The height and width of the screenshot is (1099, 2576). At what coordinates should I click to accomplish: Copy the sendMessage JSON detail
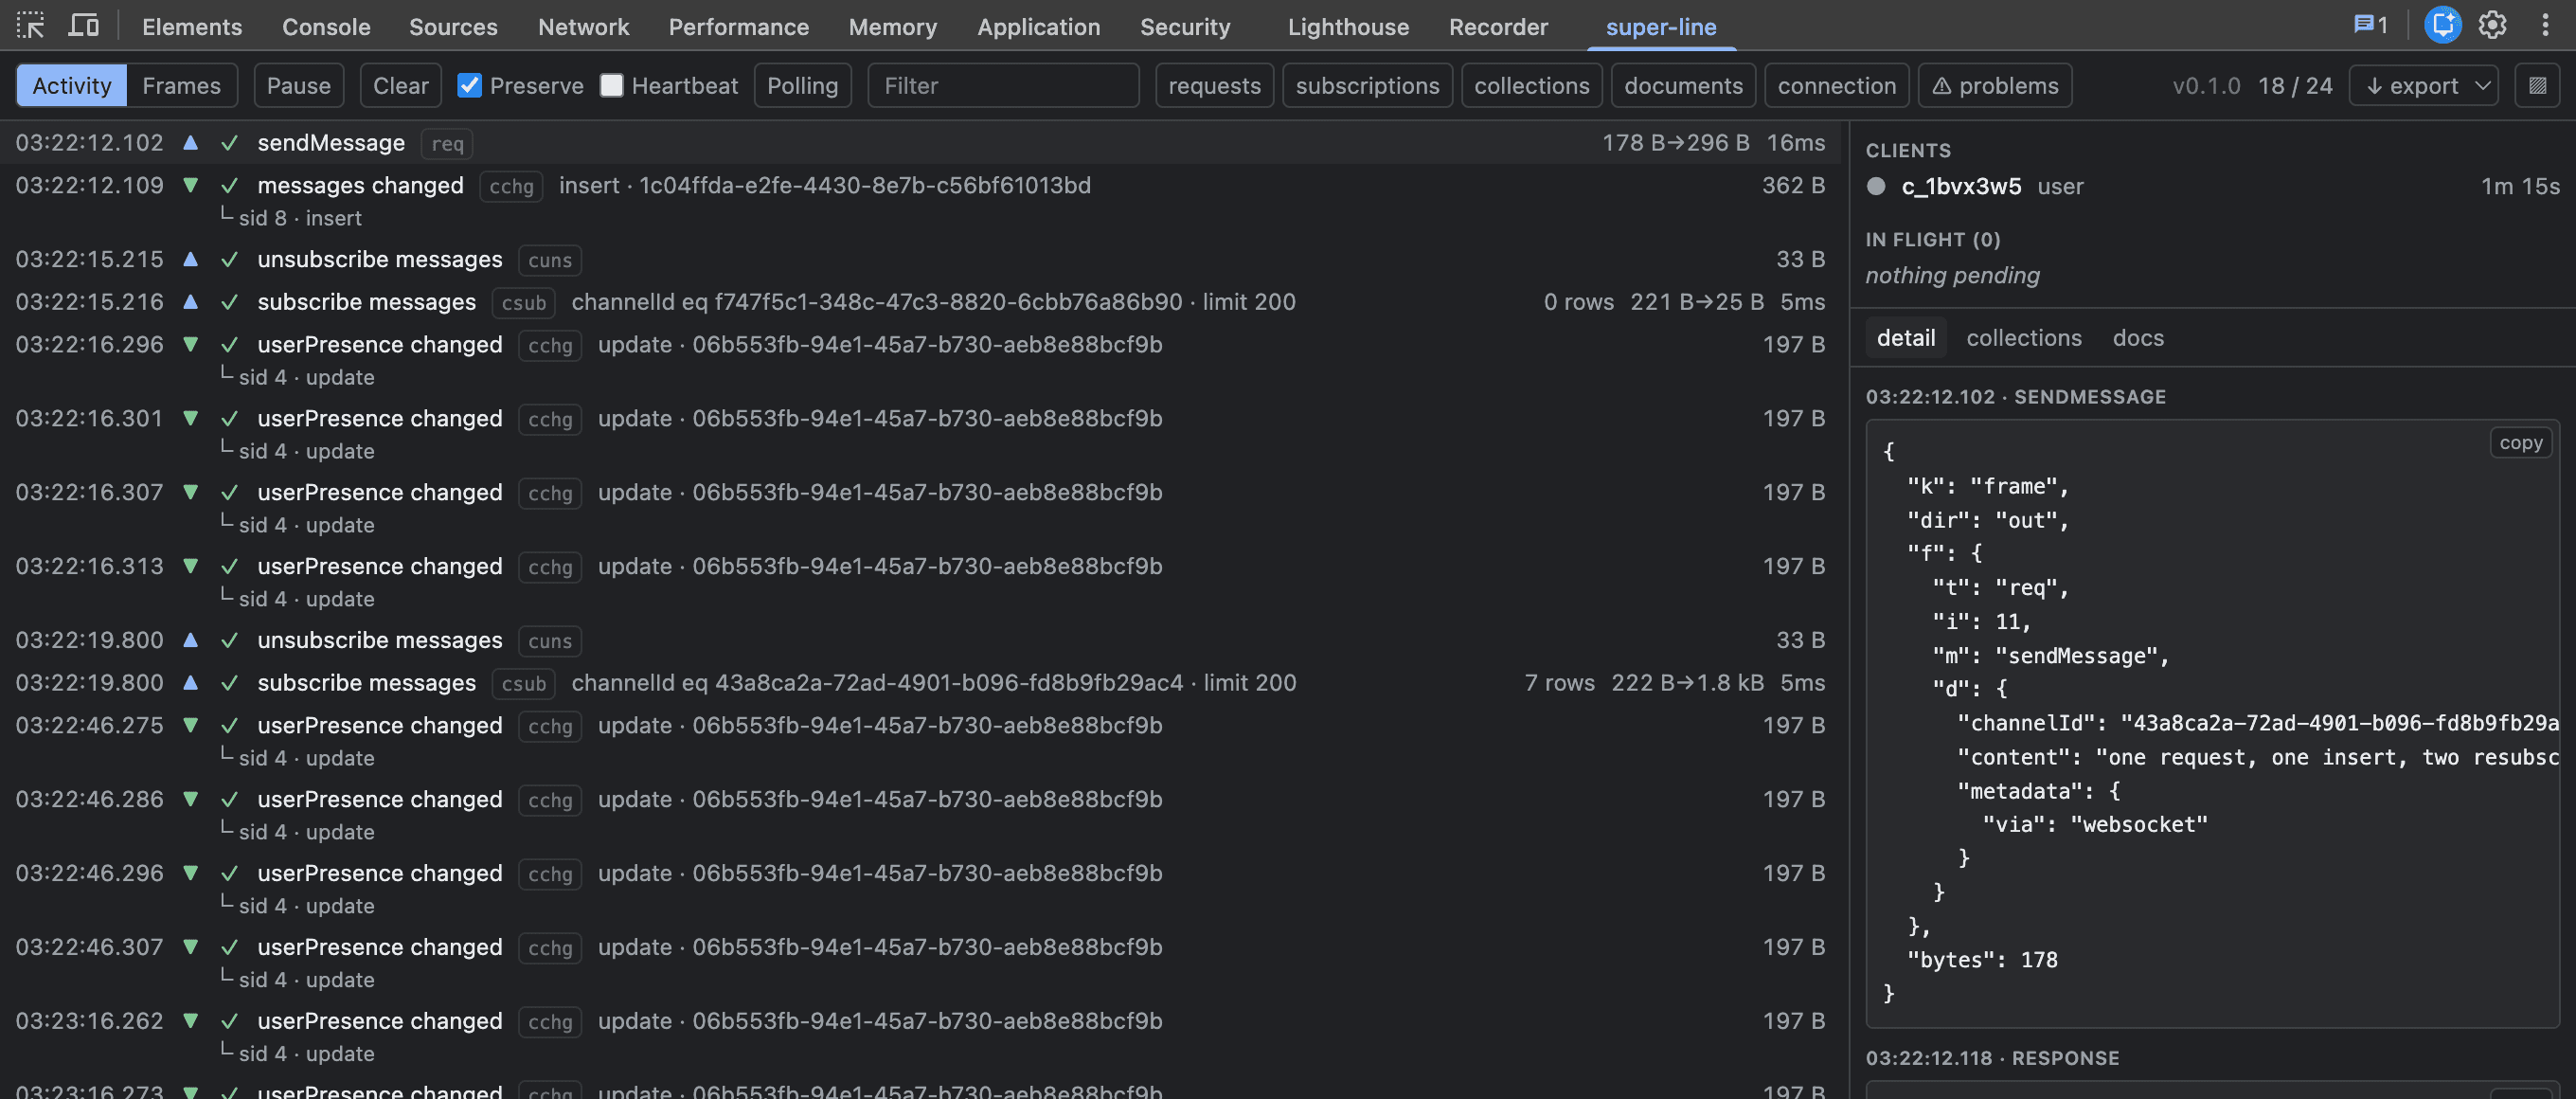click(x=2520, y=444)
